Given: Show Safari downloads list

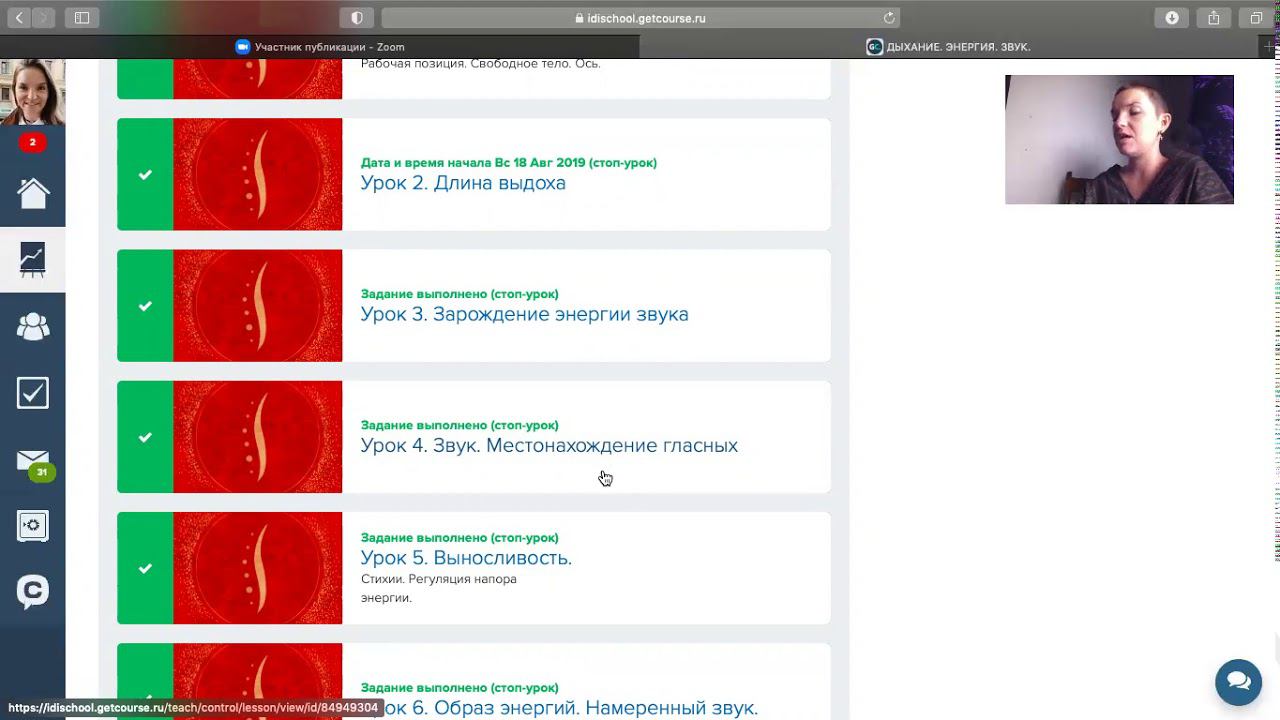Looking at the screenshot, I should [1172, 18].
